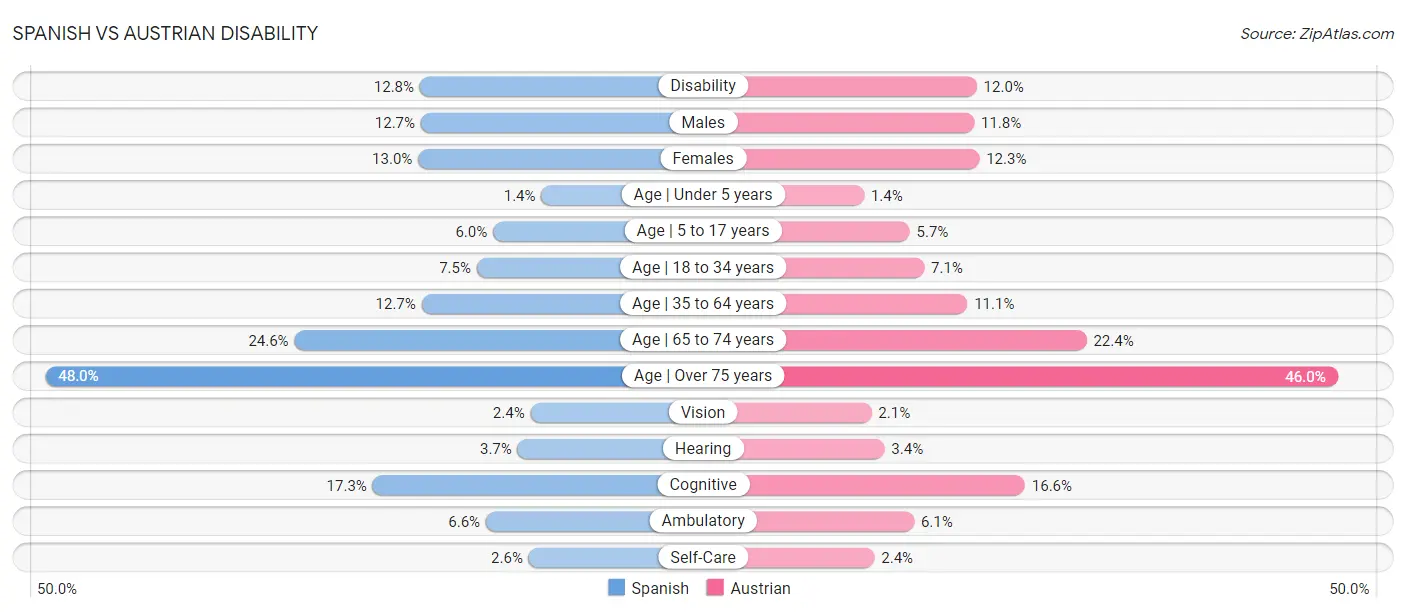
Task: Select the Age Under 5 years label
Action: click(703, 195)
